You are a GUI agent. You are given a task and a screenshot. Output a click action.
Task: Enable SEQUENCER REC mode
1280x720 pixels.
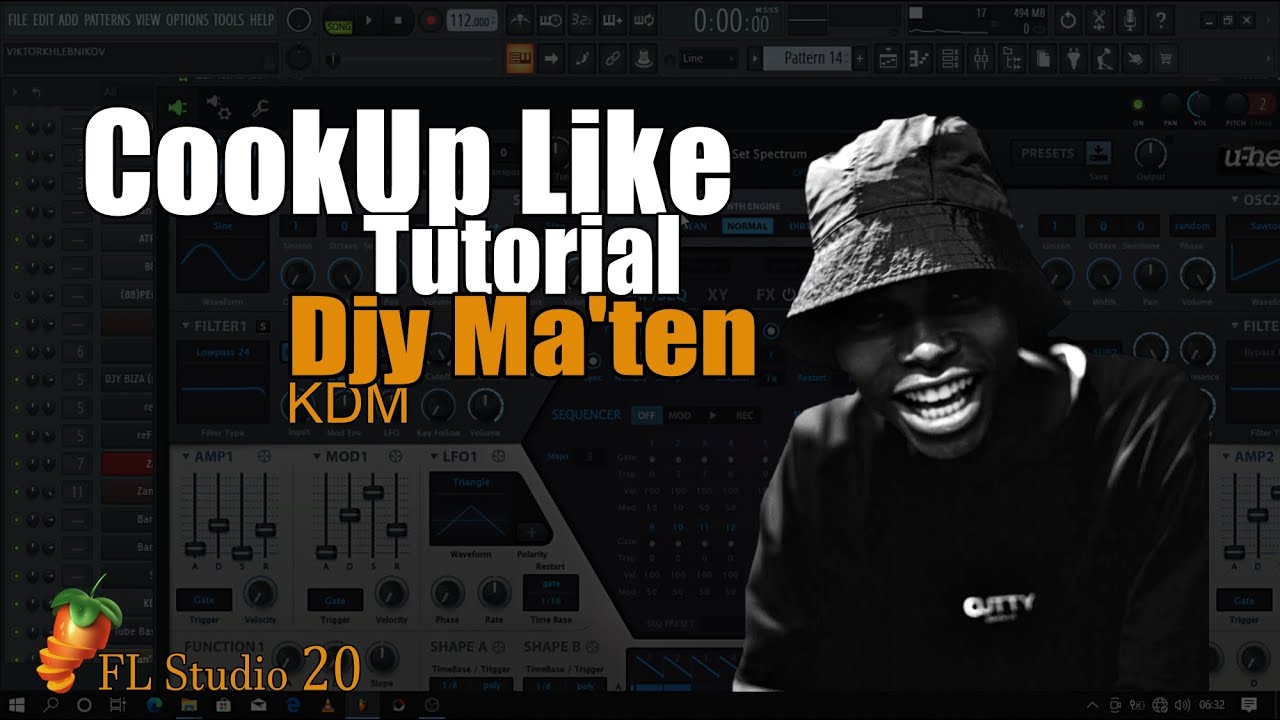click(744, 415)
